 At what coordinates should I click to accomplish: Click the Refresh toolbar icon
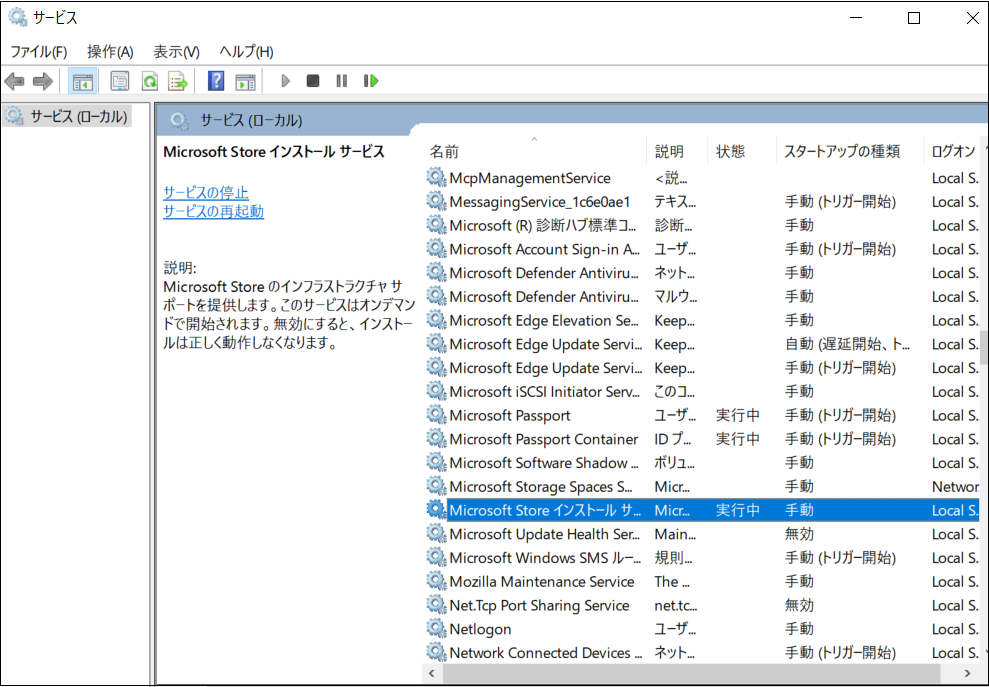(149, 81)
